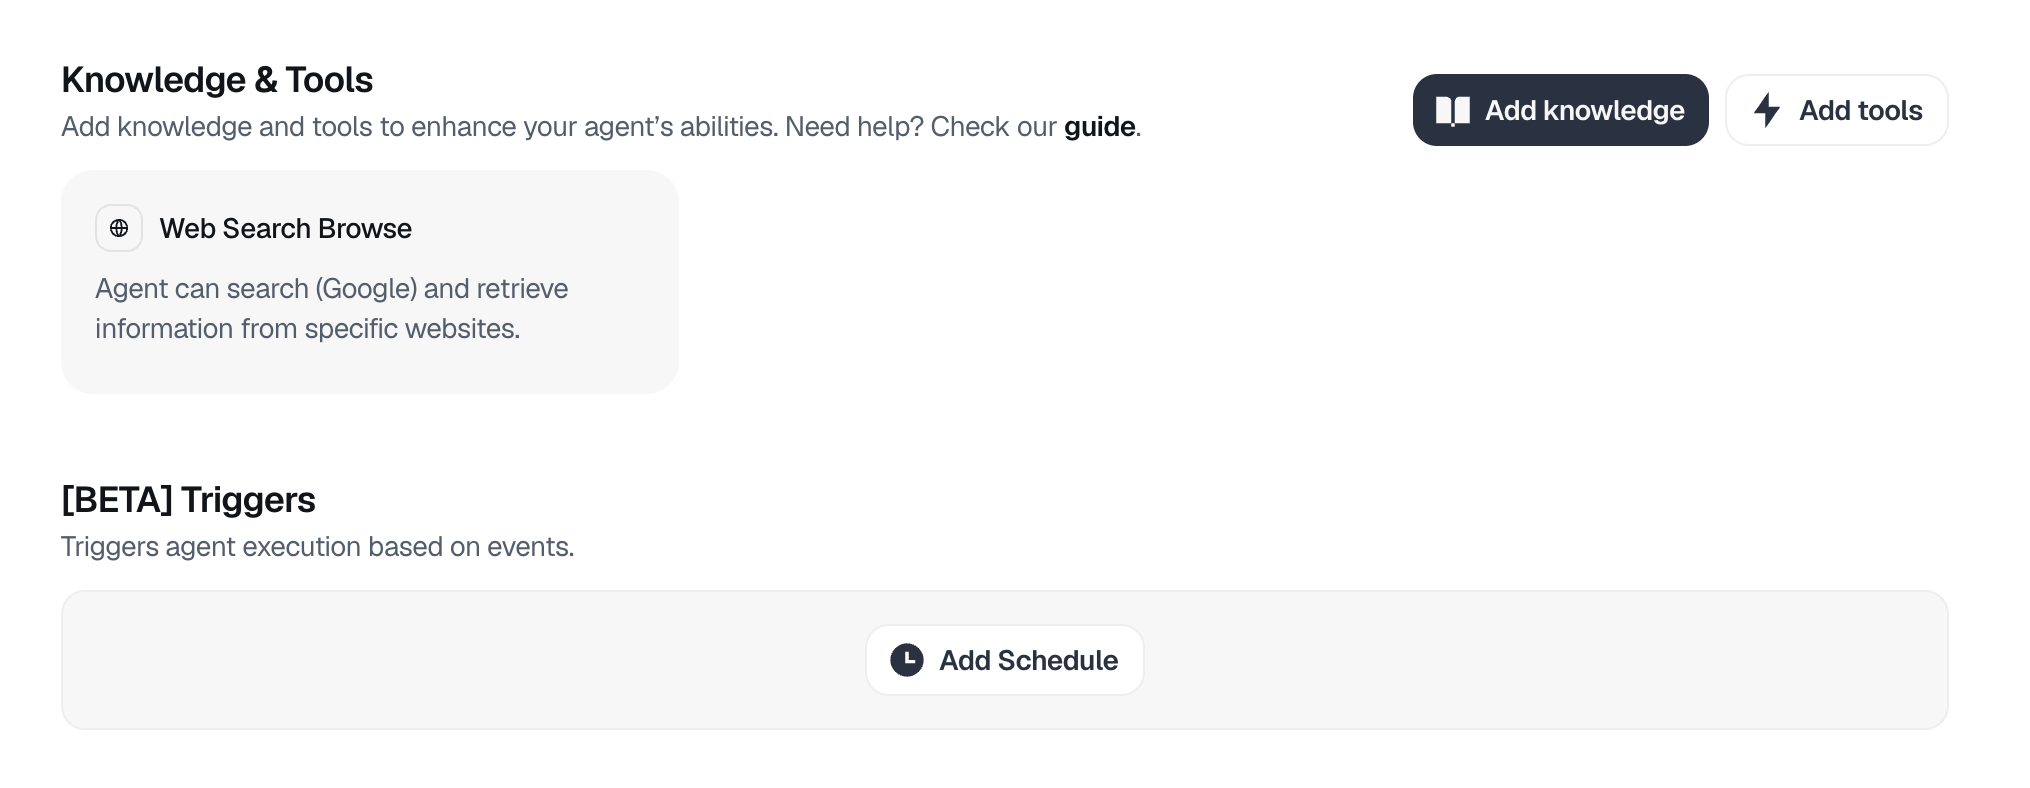Click the 'Add Schedule' text label

[1028, 660]
